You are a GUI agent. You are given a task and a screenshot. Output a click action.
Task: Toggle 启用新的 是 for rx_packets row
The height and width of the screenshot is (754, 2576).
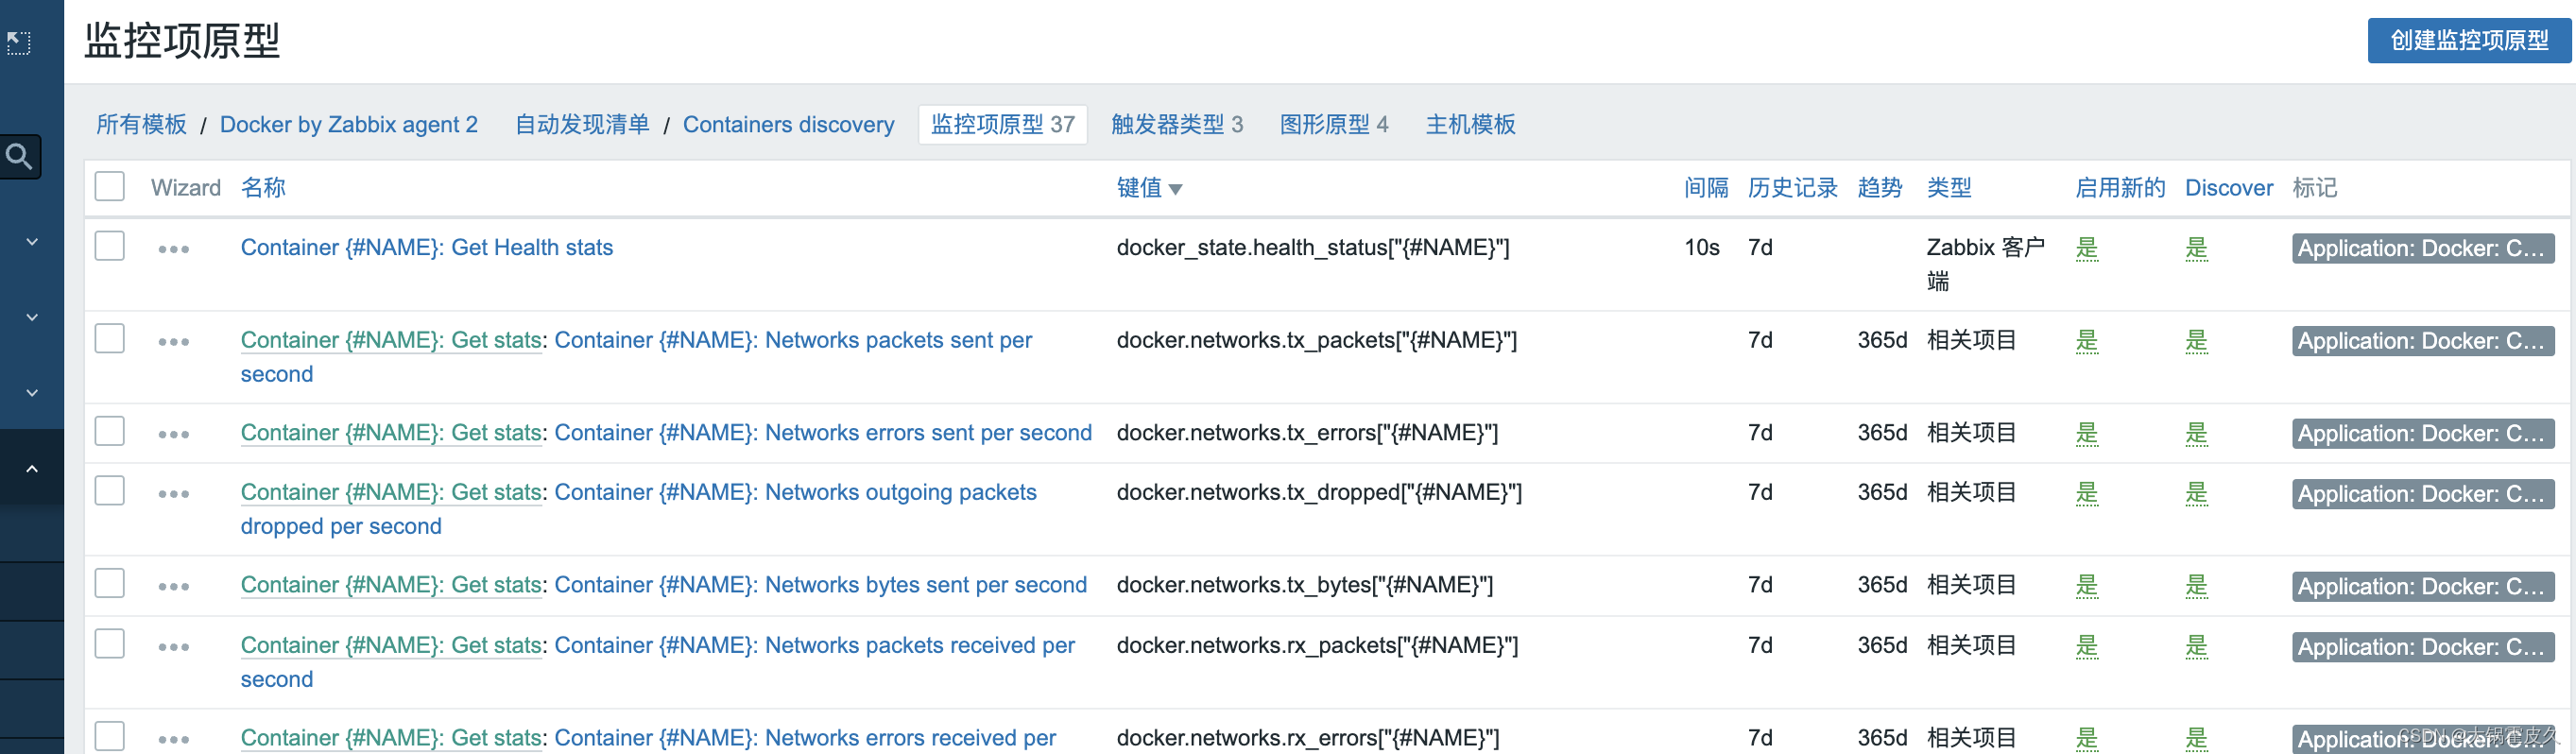coord(2086,646)
